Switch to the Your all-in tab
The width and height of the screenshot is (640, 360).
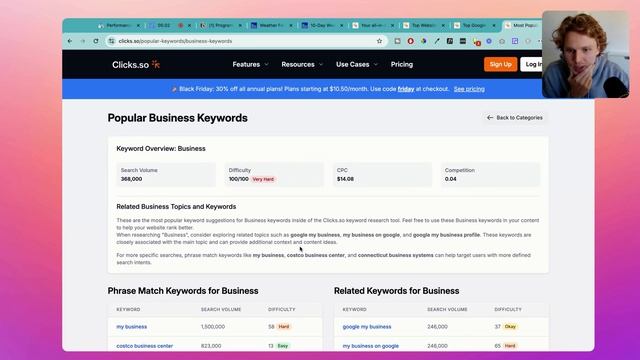pos(372,25)
